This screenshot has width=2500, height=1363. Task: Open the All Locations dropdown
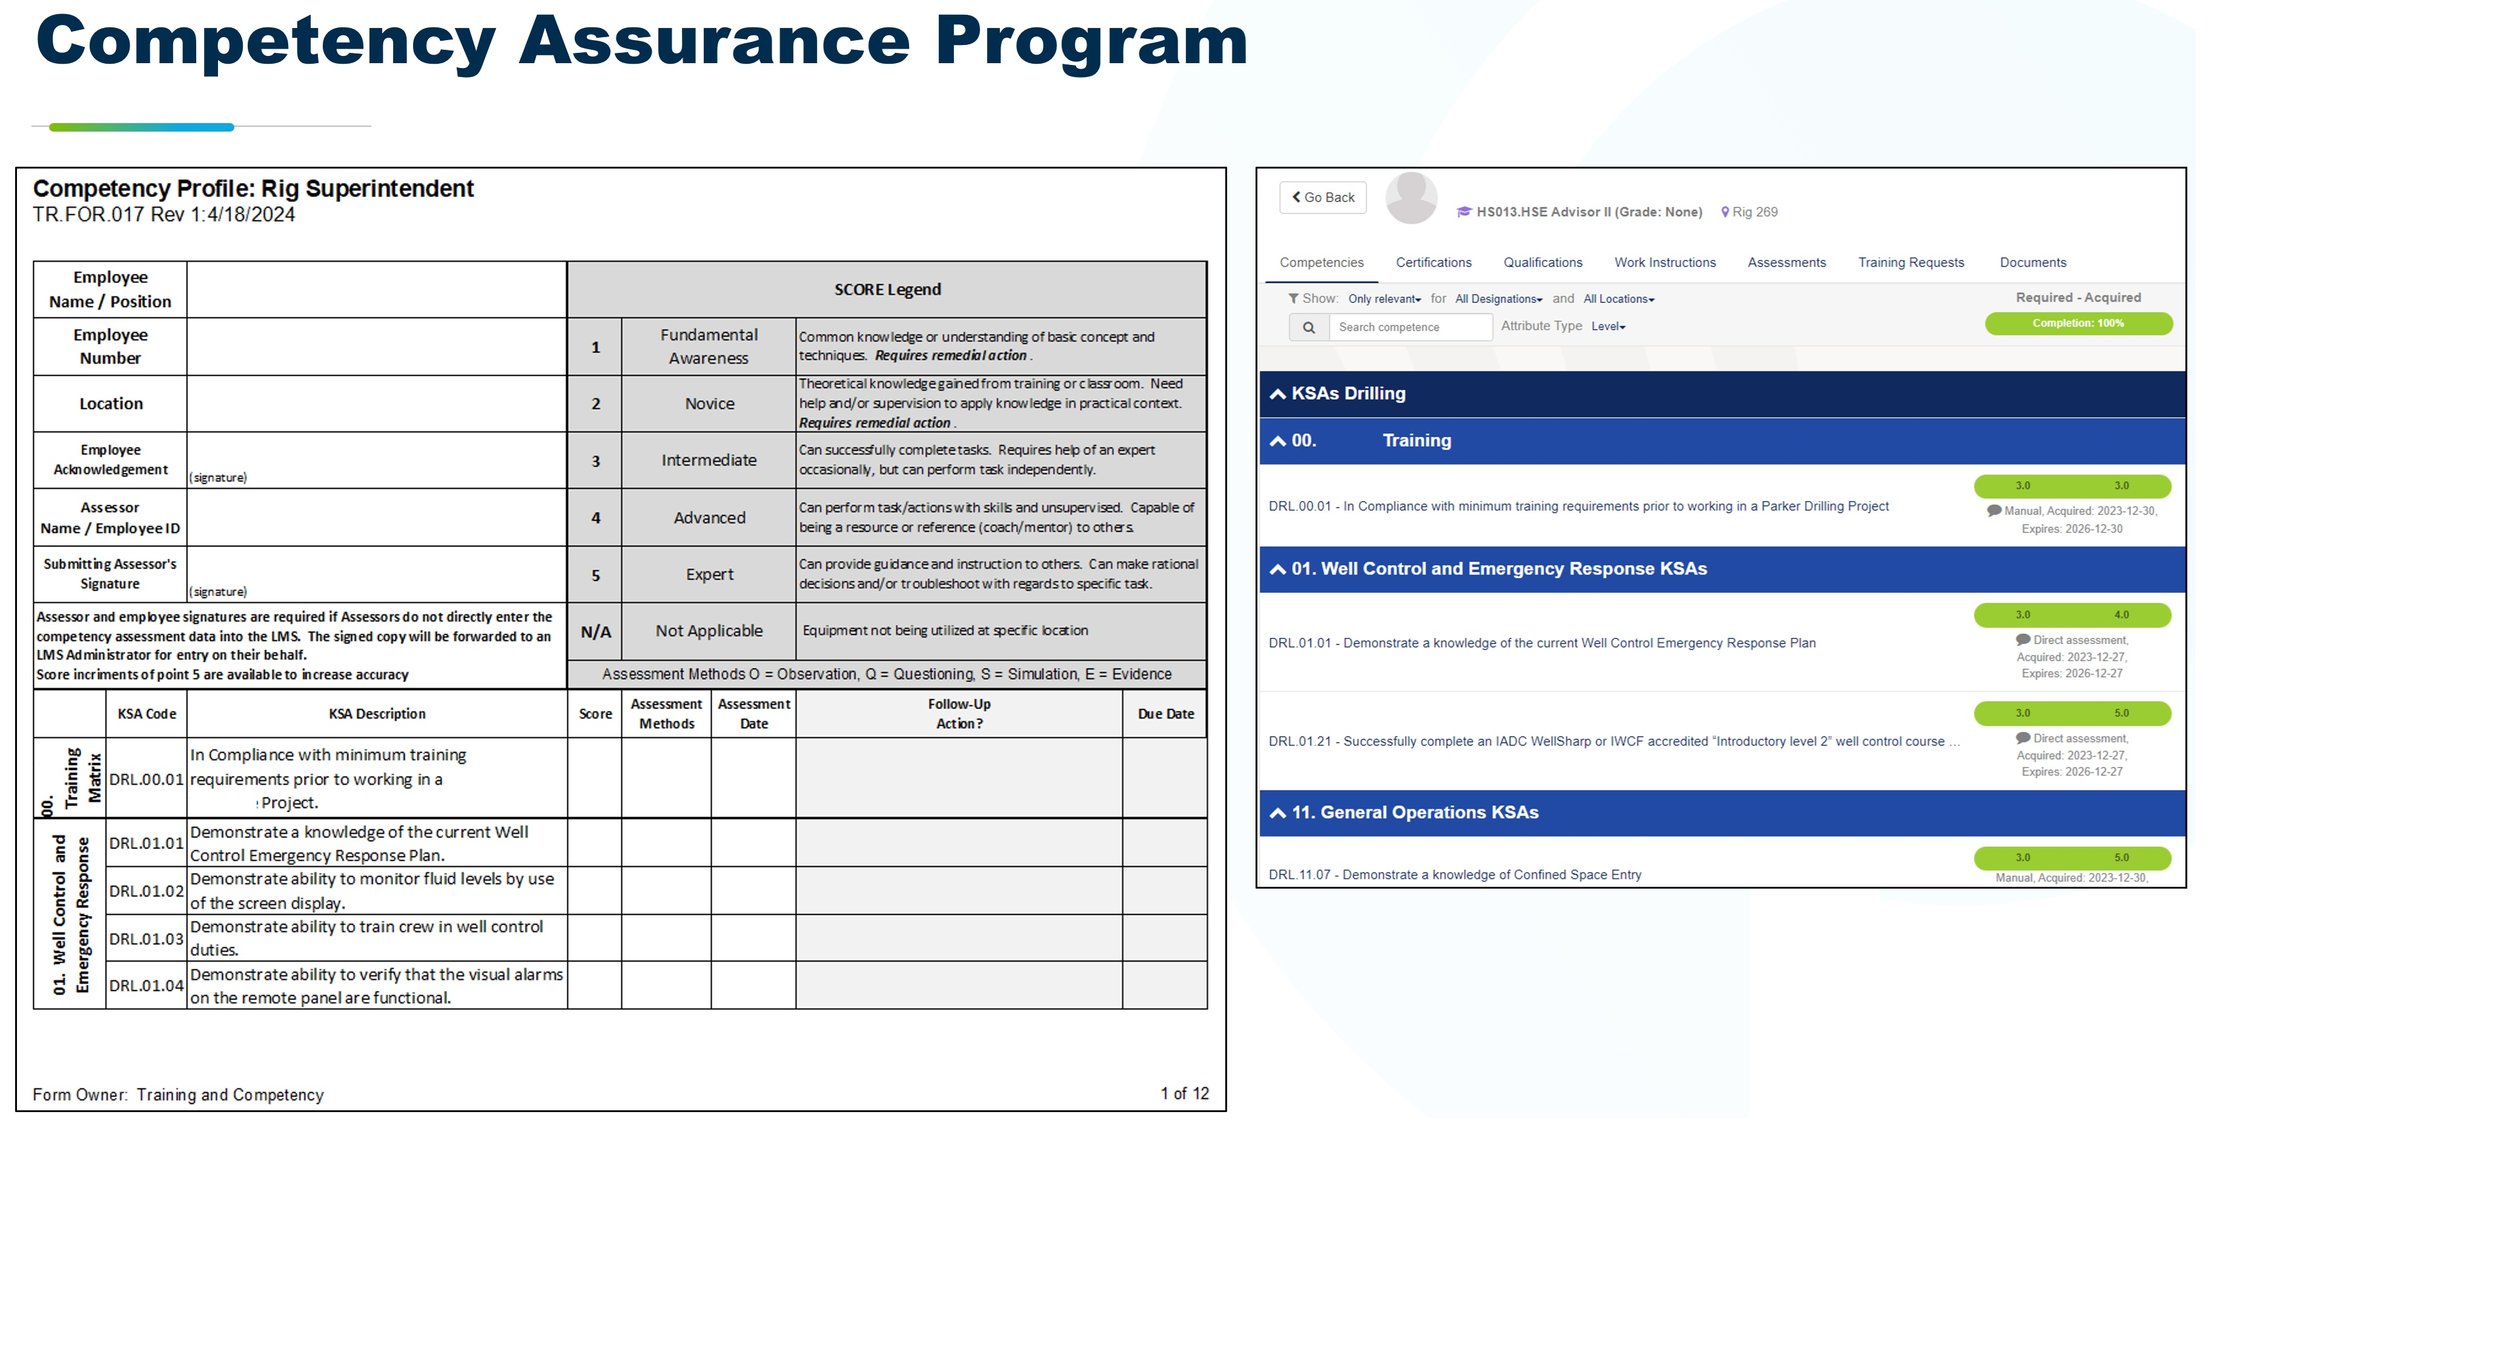click(1618, 299)
